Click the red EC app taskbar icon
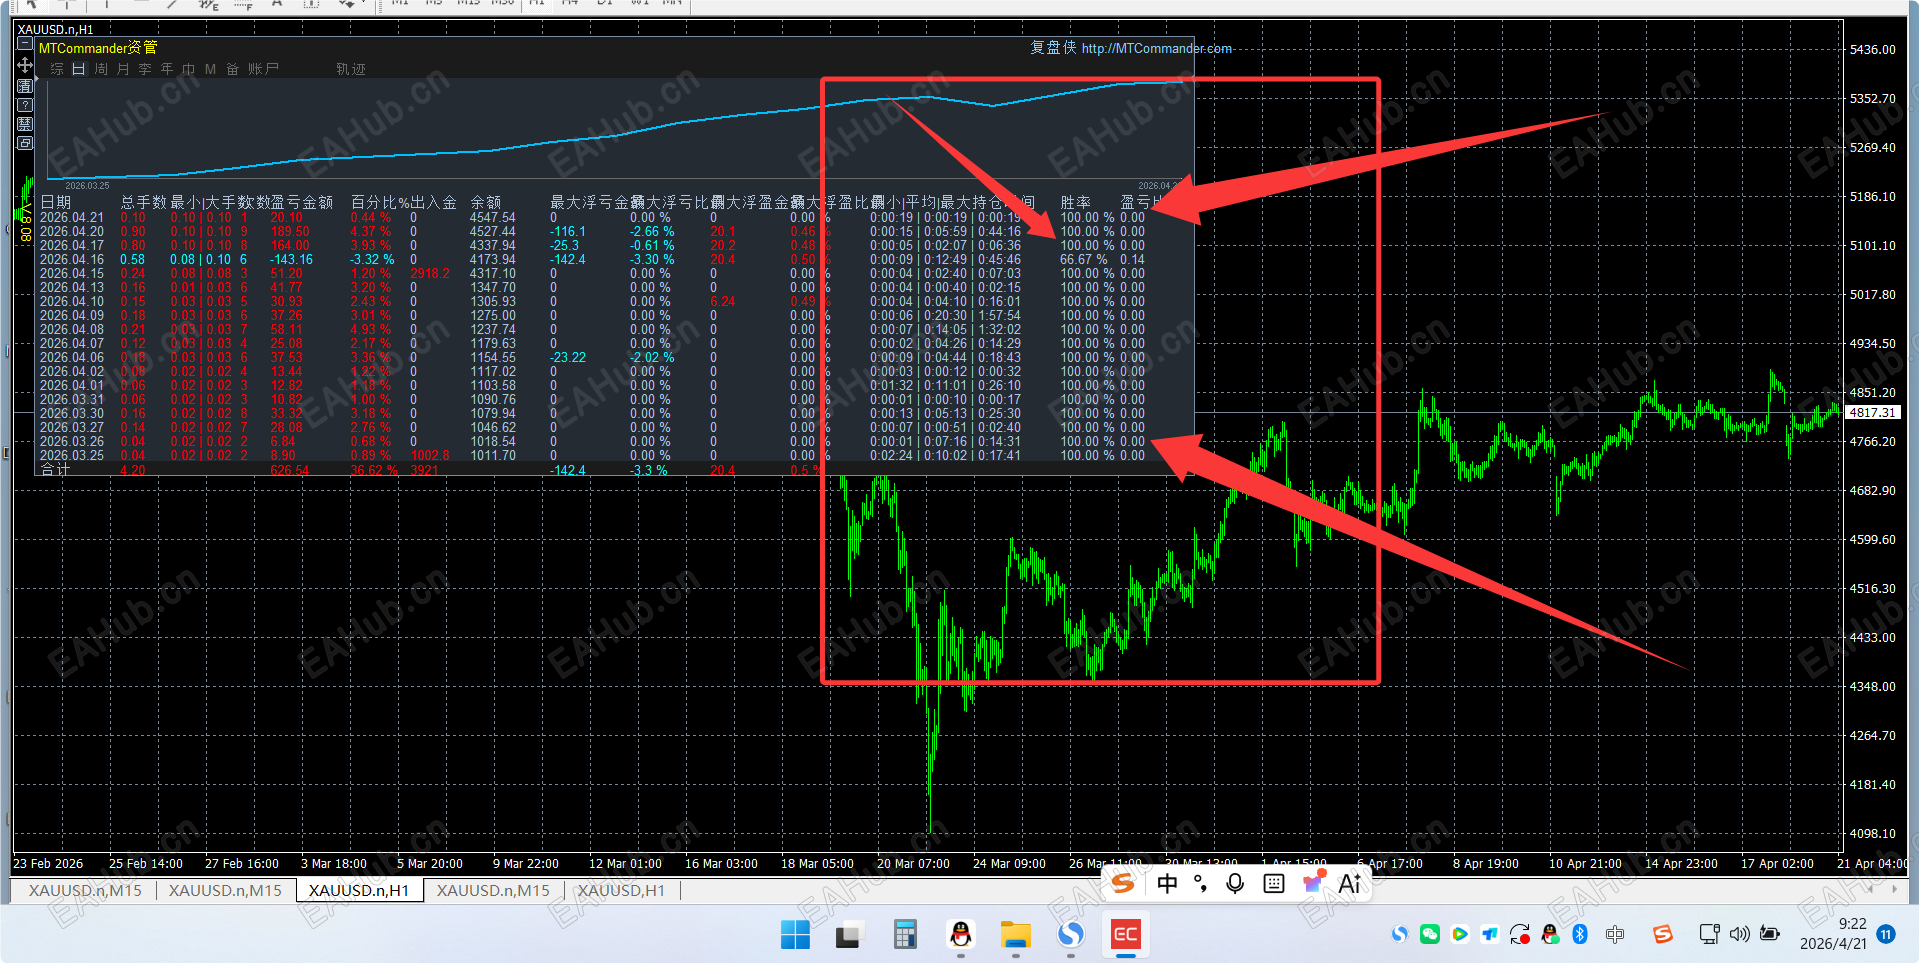Screen dimensions: 1919x963 point(1126,935)
